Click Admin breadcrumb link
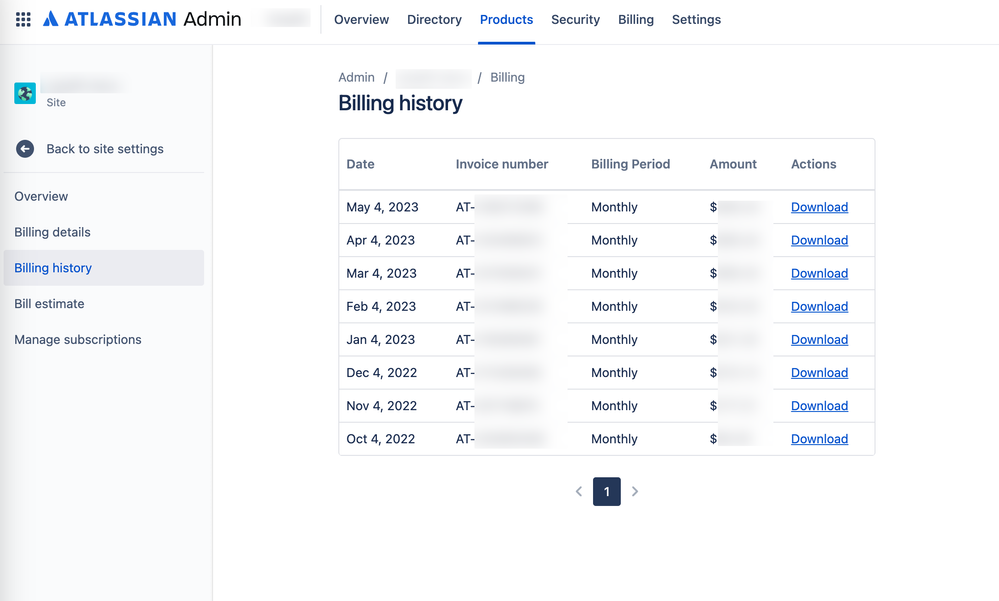 (356, 77)
